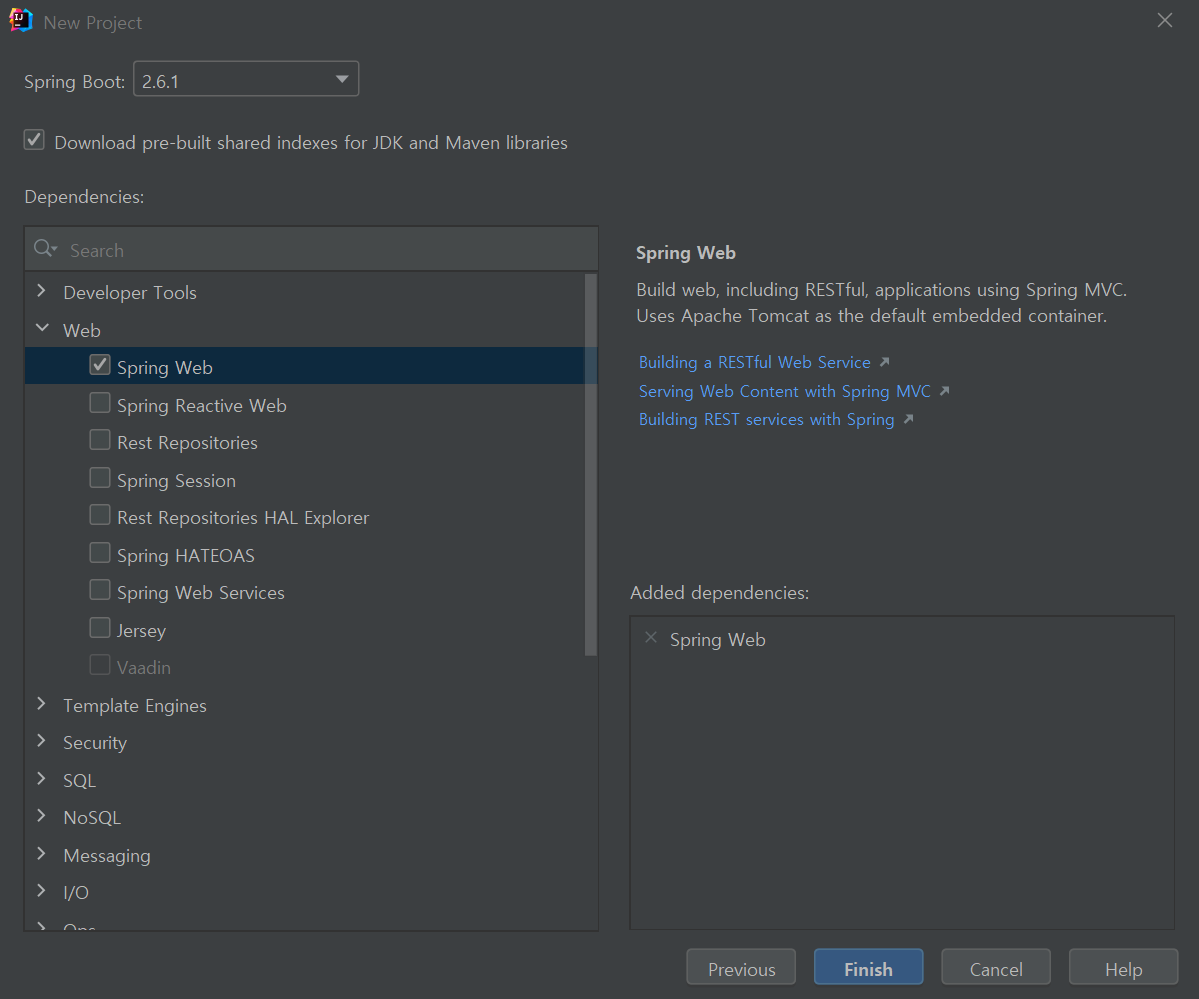This screenshot has width=1199, height=999.
Task: Select the Developer Tools tree row label
Action: (x=130, y=293)
